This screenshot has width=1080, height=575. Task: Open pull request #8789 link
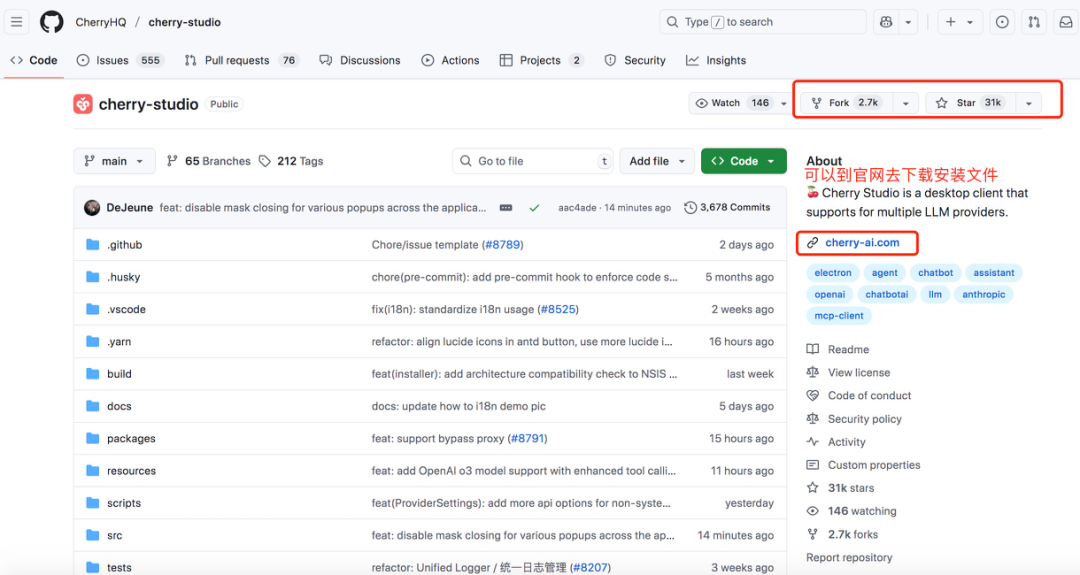503,244
